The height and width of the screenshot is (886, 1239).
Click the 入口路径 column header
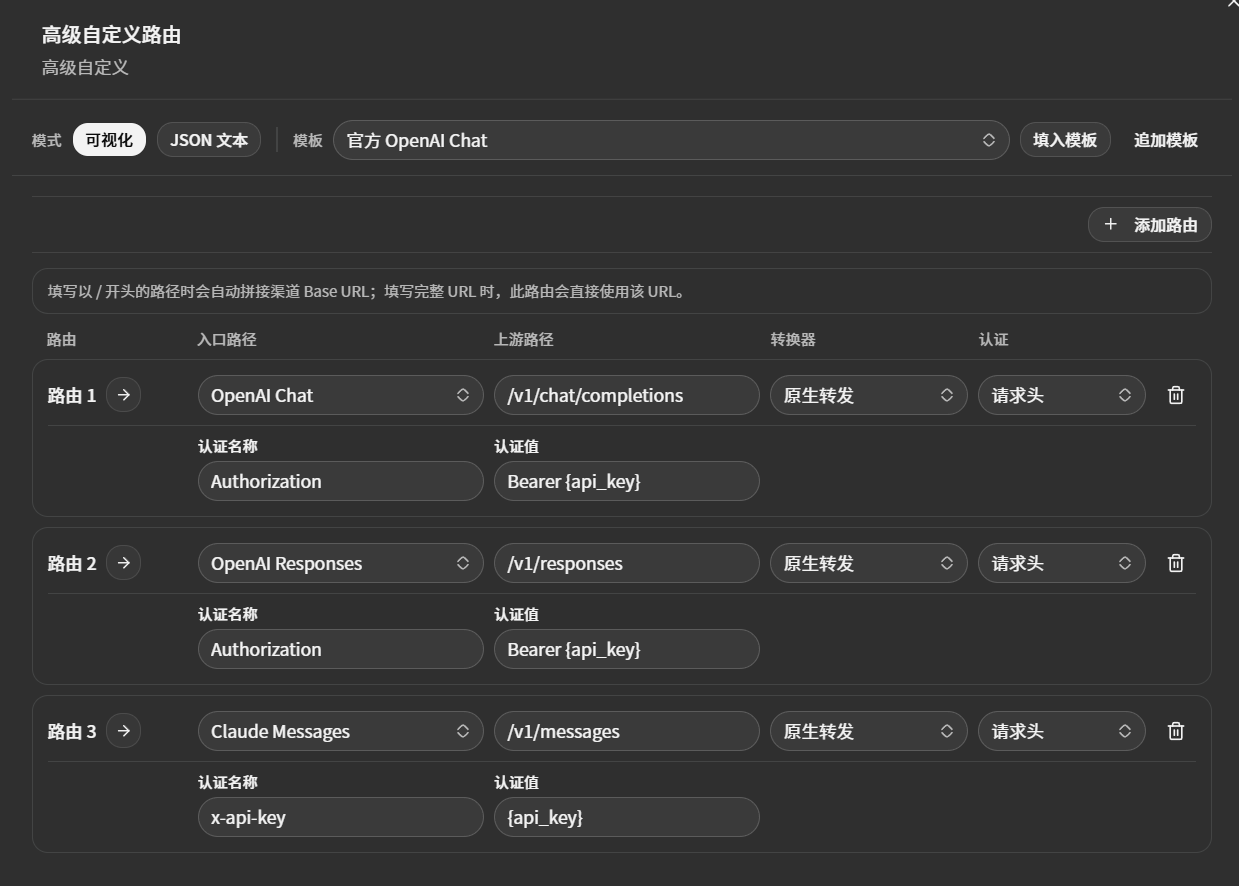pyautogui.click(x=227, y=340)
